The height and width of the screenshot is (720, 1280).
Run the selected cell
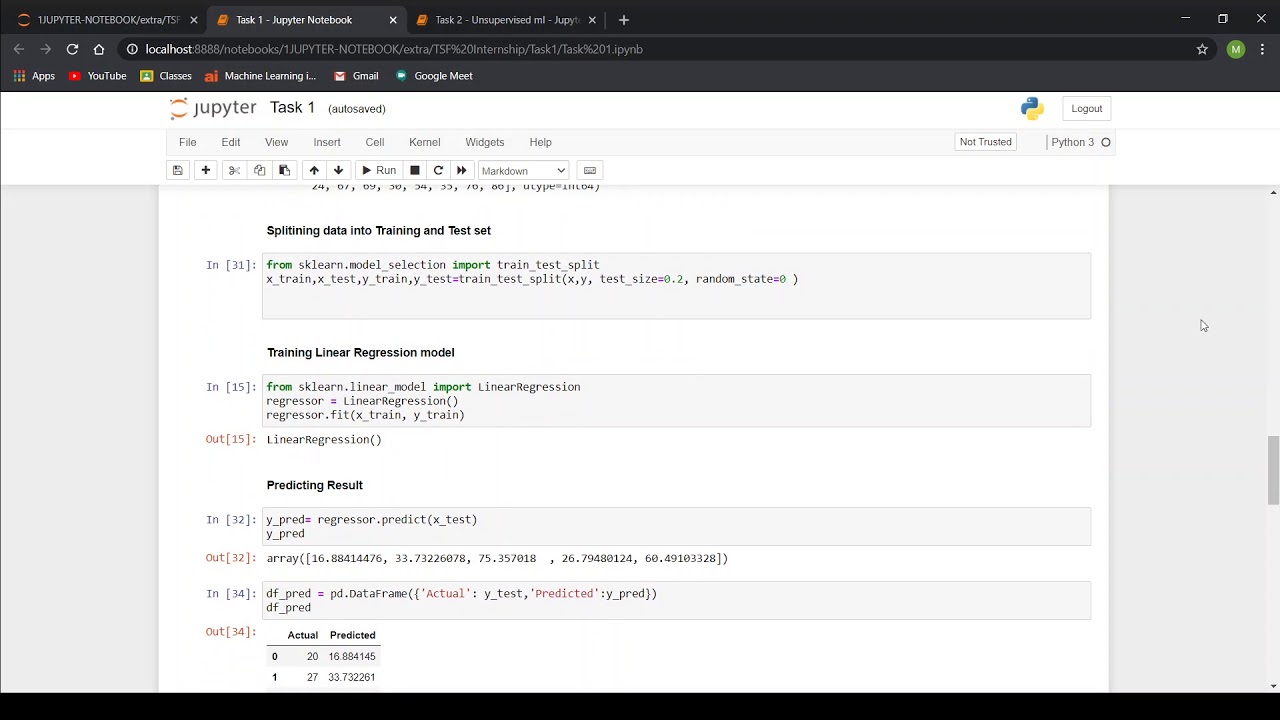tap(378, 170)
